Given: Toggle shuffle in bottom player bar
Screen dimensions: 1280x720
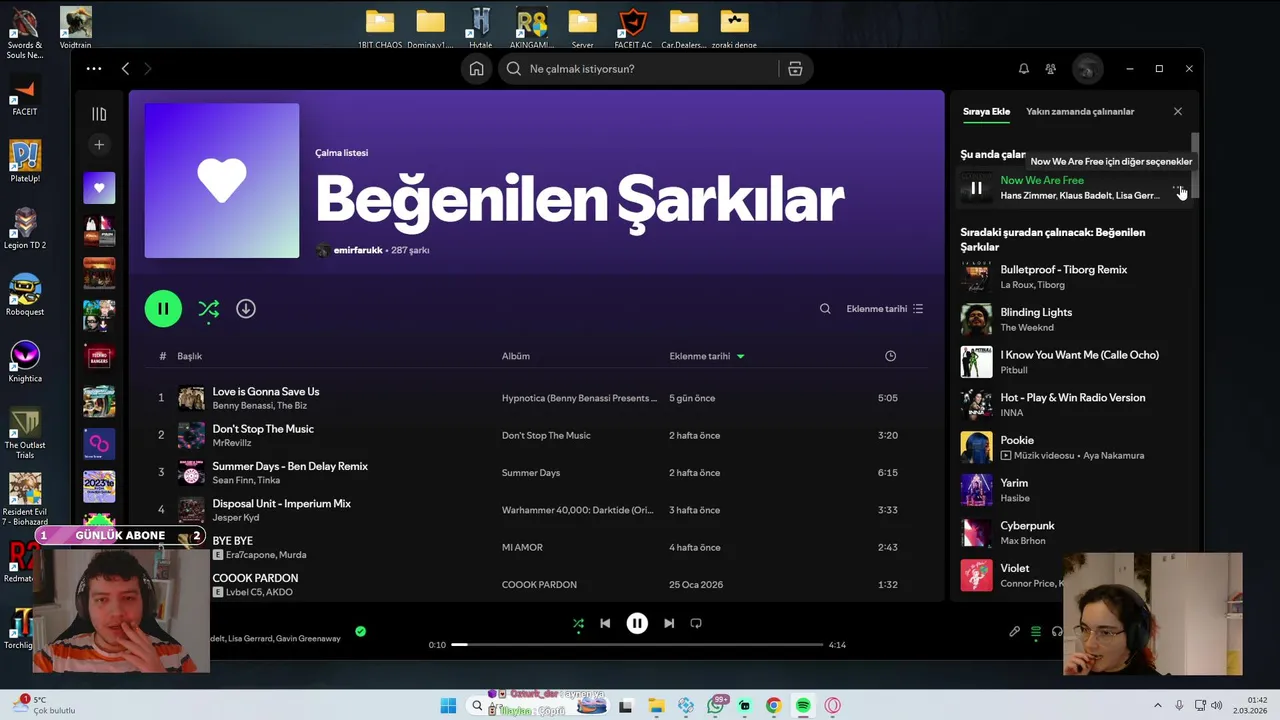Looking at the screenshot, I should [x=578, y=623].
